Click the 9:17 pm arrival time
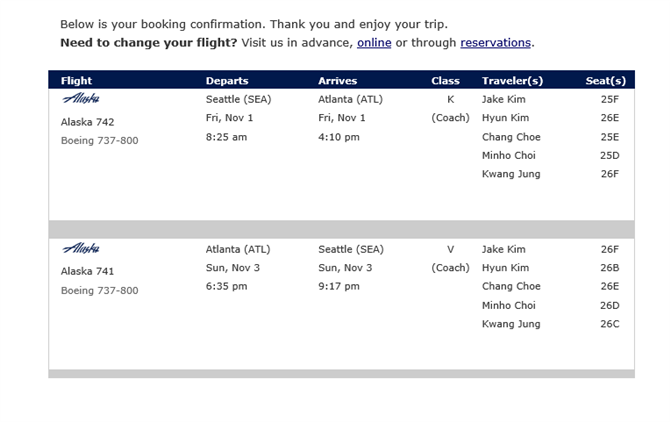The image size is (670, 422). point(338,286)
